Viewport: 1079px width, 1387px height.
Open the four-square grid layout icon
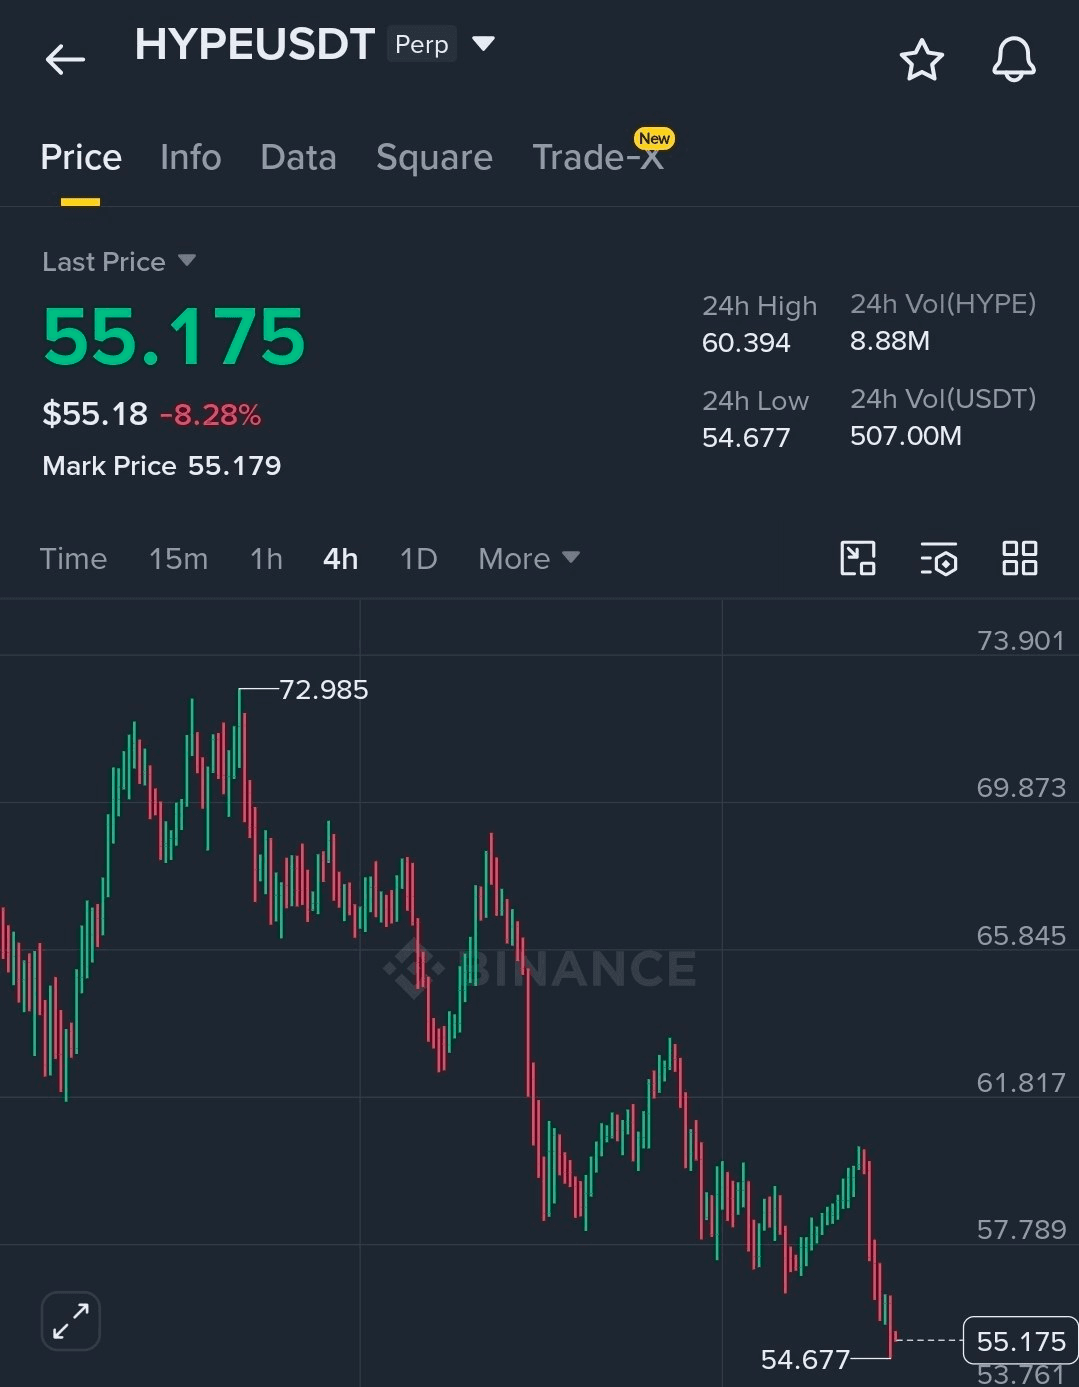pos(1019,558)
